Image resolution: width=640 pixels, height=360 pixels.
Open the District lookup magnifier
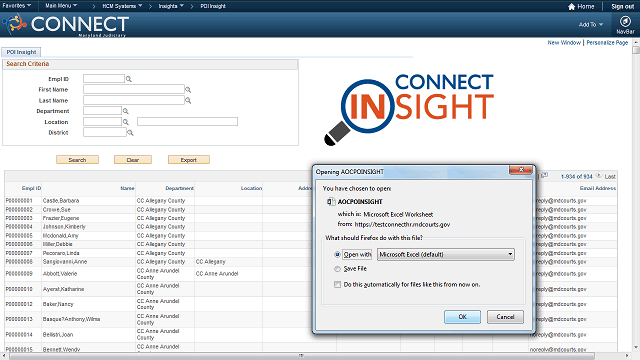130,133
